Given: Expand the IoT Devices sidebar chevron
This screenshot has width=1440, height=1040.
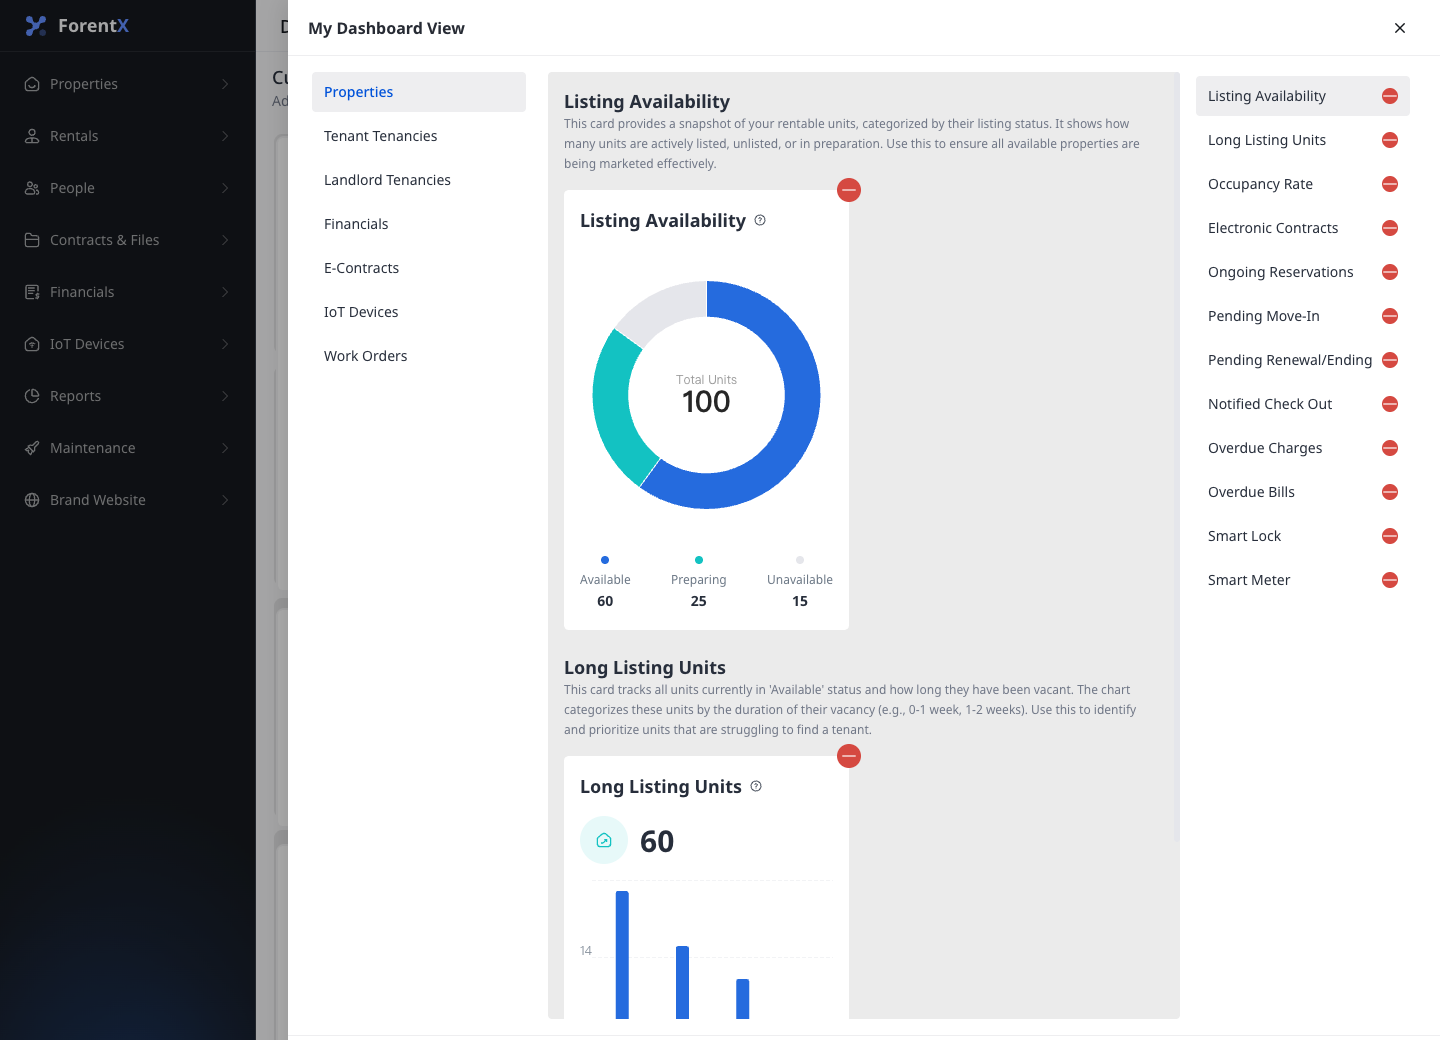Looking at the screenshot, I should point(225,344).
